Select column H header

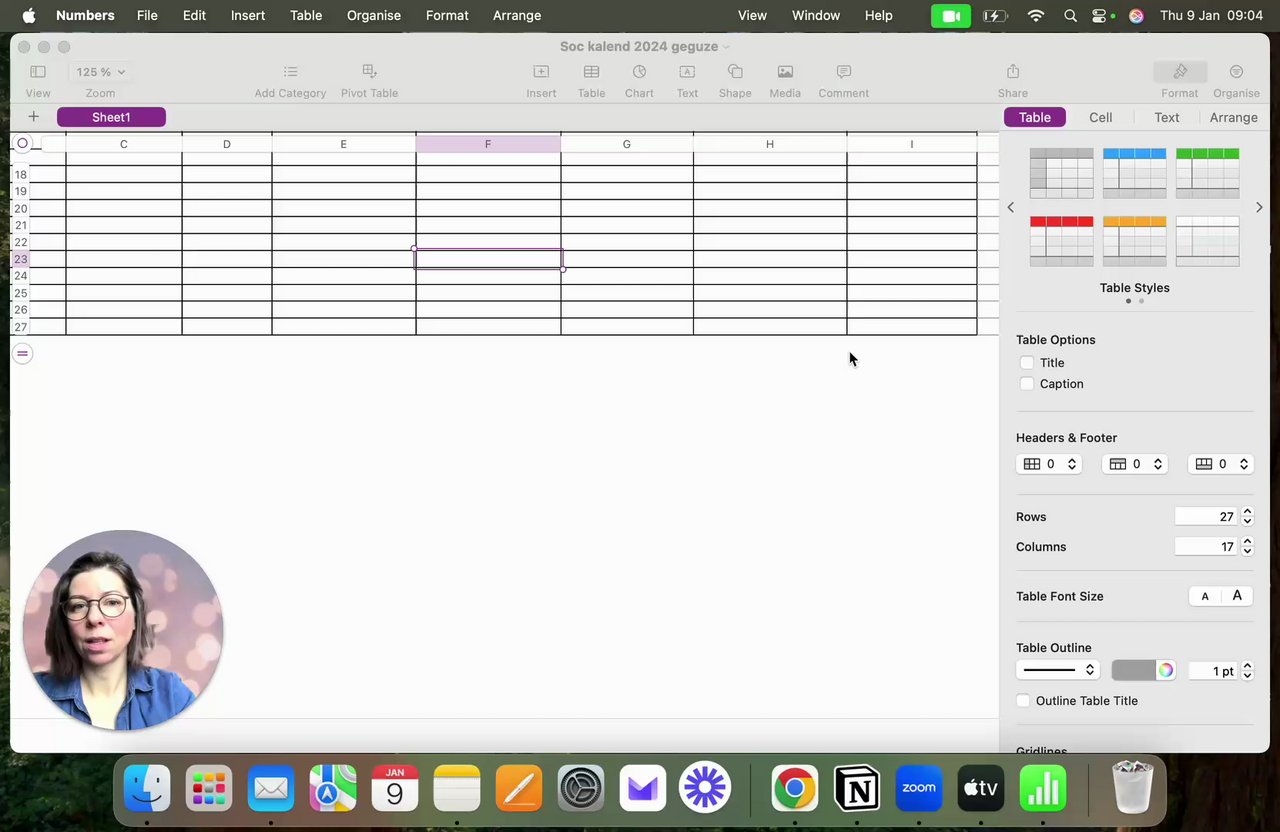click(770, 144)
